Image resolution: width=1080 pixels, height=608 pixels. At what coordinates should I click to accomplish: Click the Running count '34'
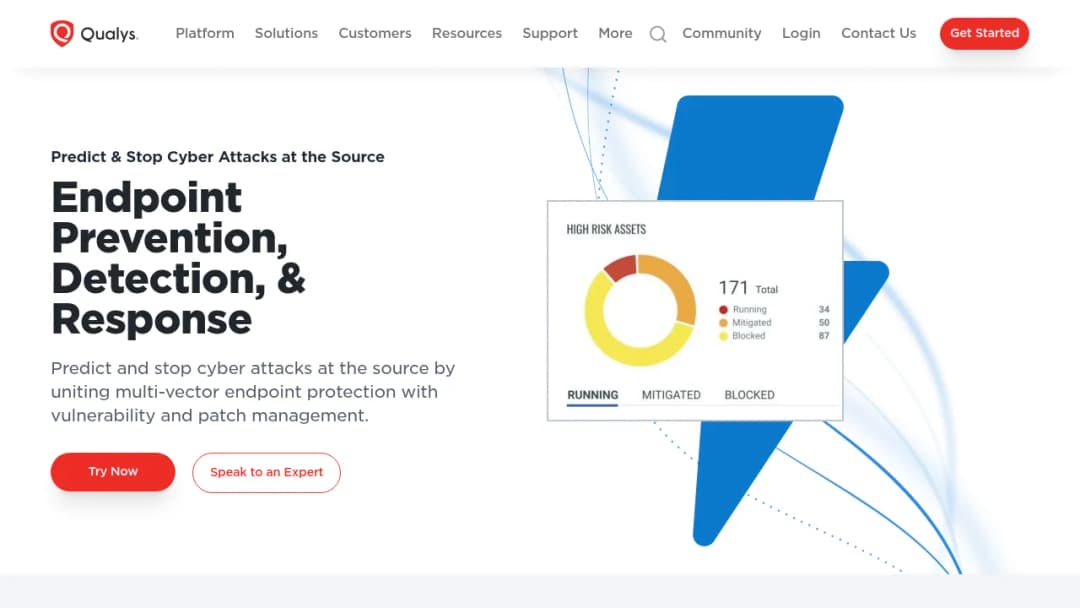pos(824,310)
